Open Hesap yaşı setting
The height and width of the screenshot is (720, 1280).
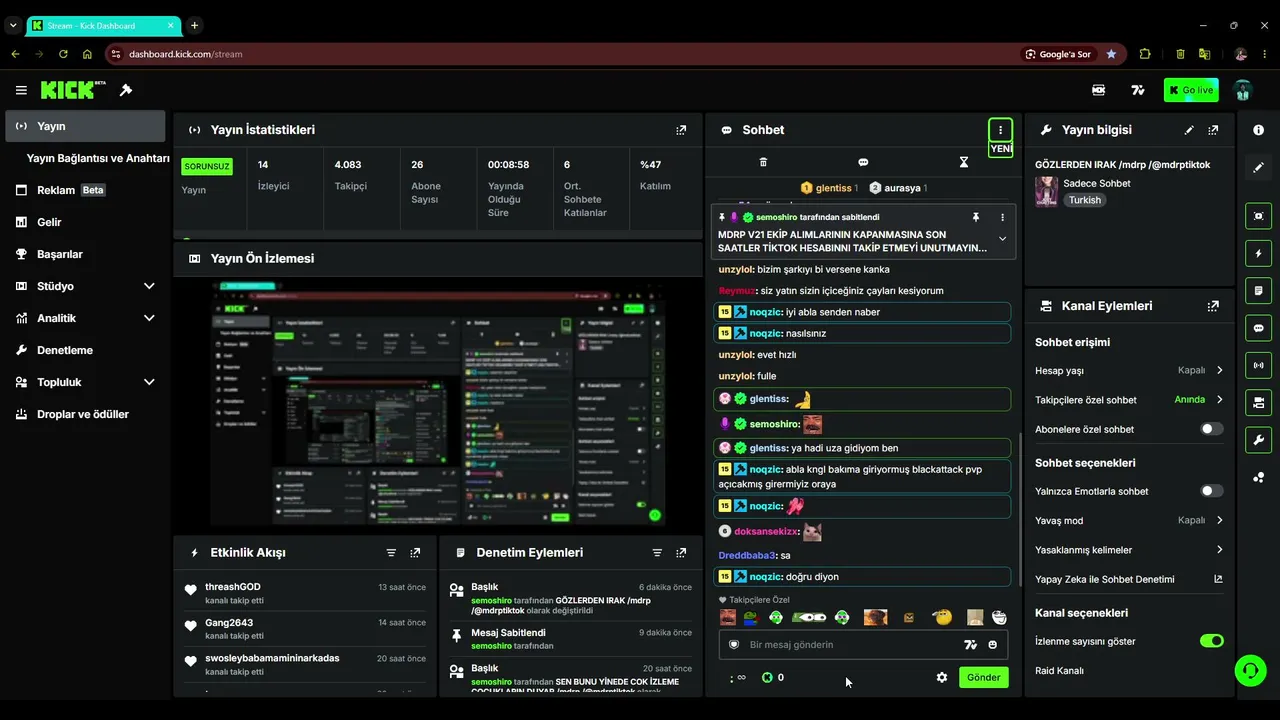click(x=1129, y=370)
